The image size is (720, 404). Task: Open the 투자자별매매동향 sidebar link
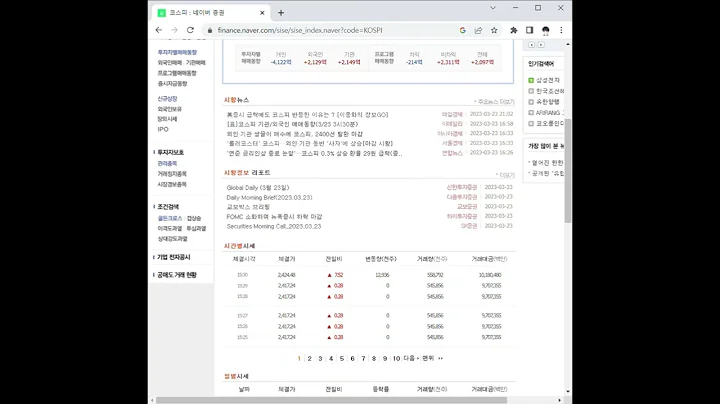177,53
